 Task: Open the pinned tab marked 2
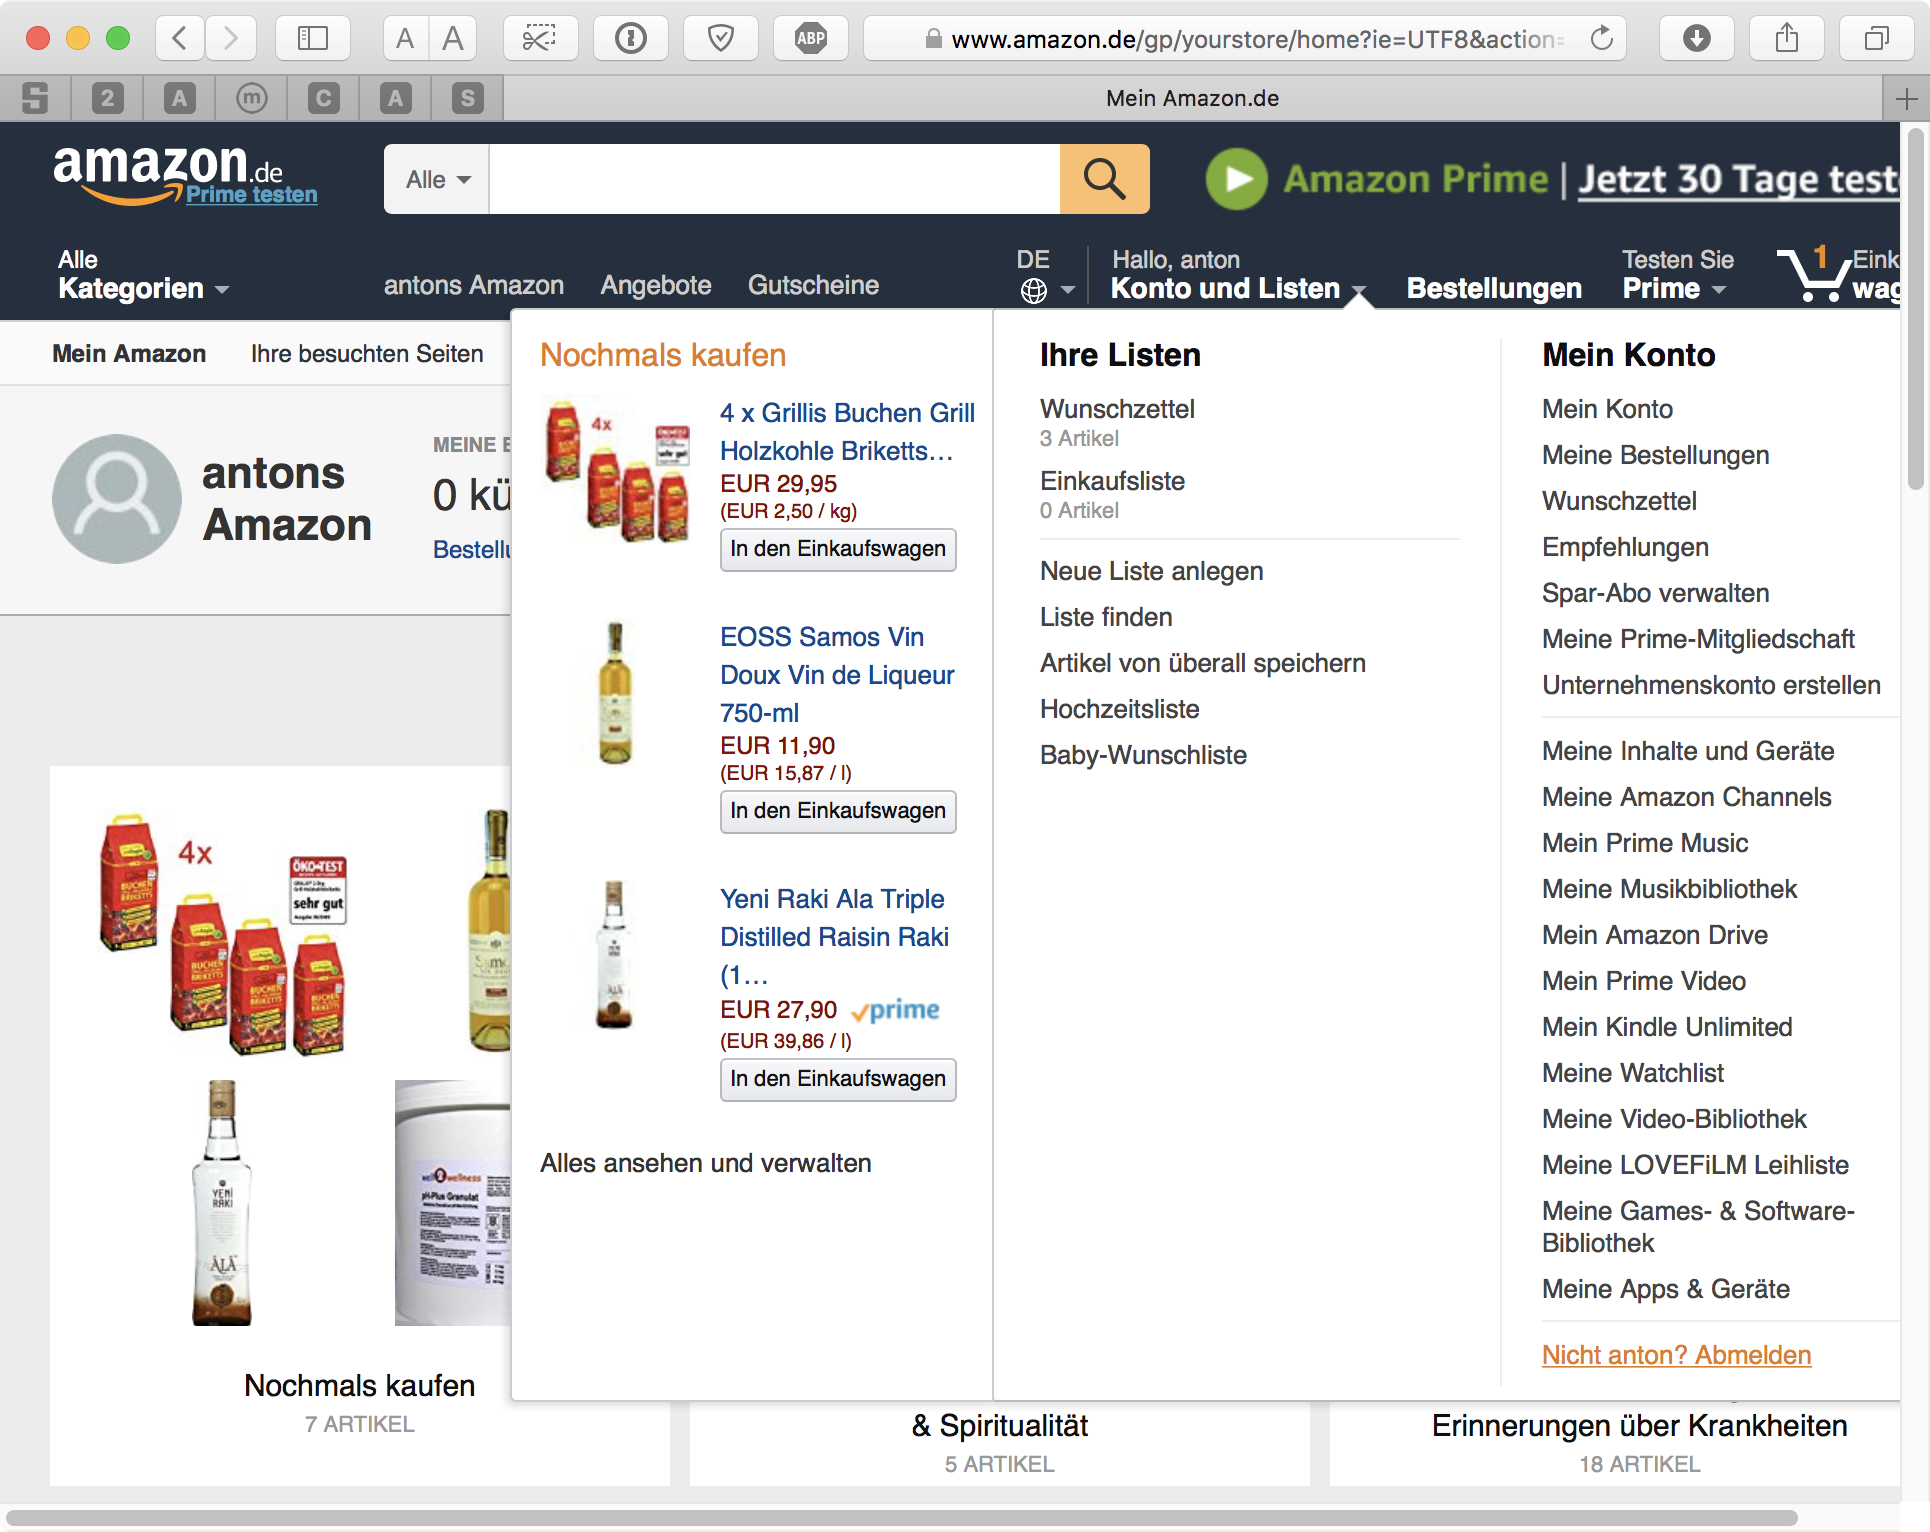coord(108,98)
